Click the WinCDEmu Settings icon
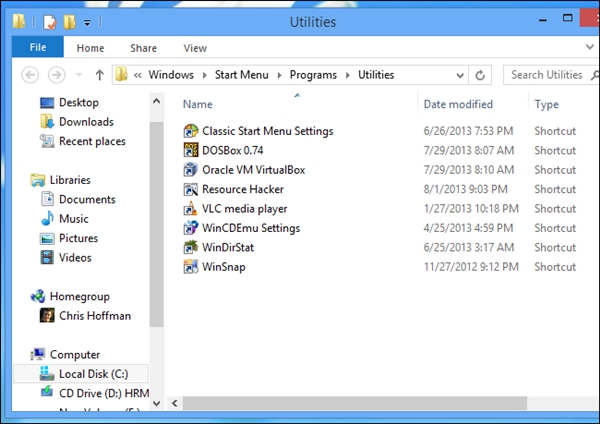The image size is (600, 424). coord(191,228)
